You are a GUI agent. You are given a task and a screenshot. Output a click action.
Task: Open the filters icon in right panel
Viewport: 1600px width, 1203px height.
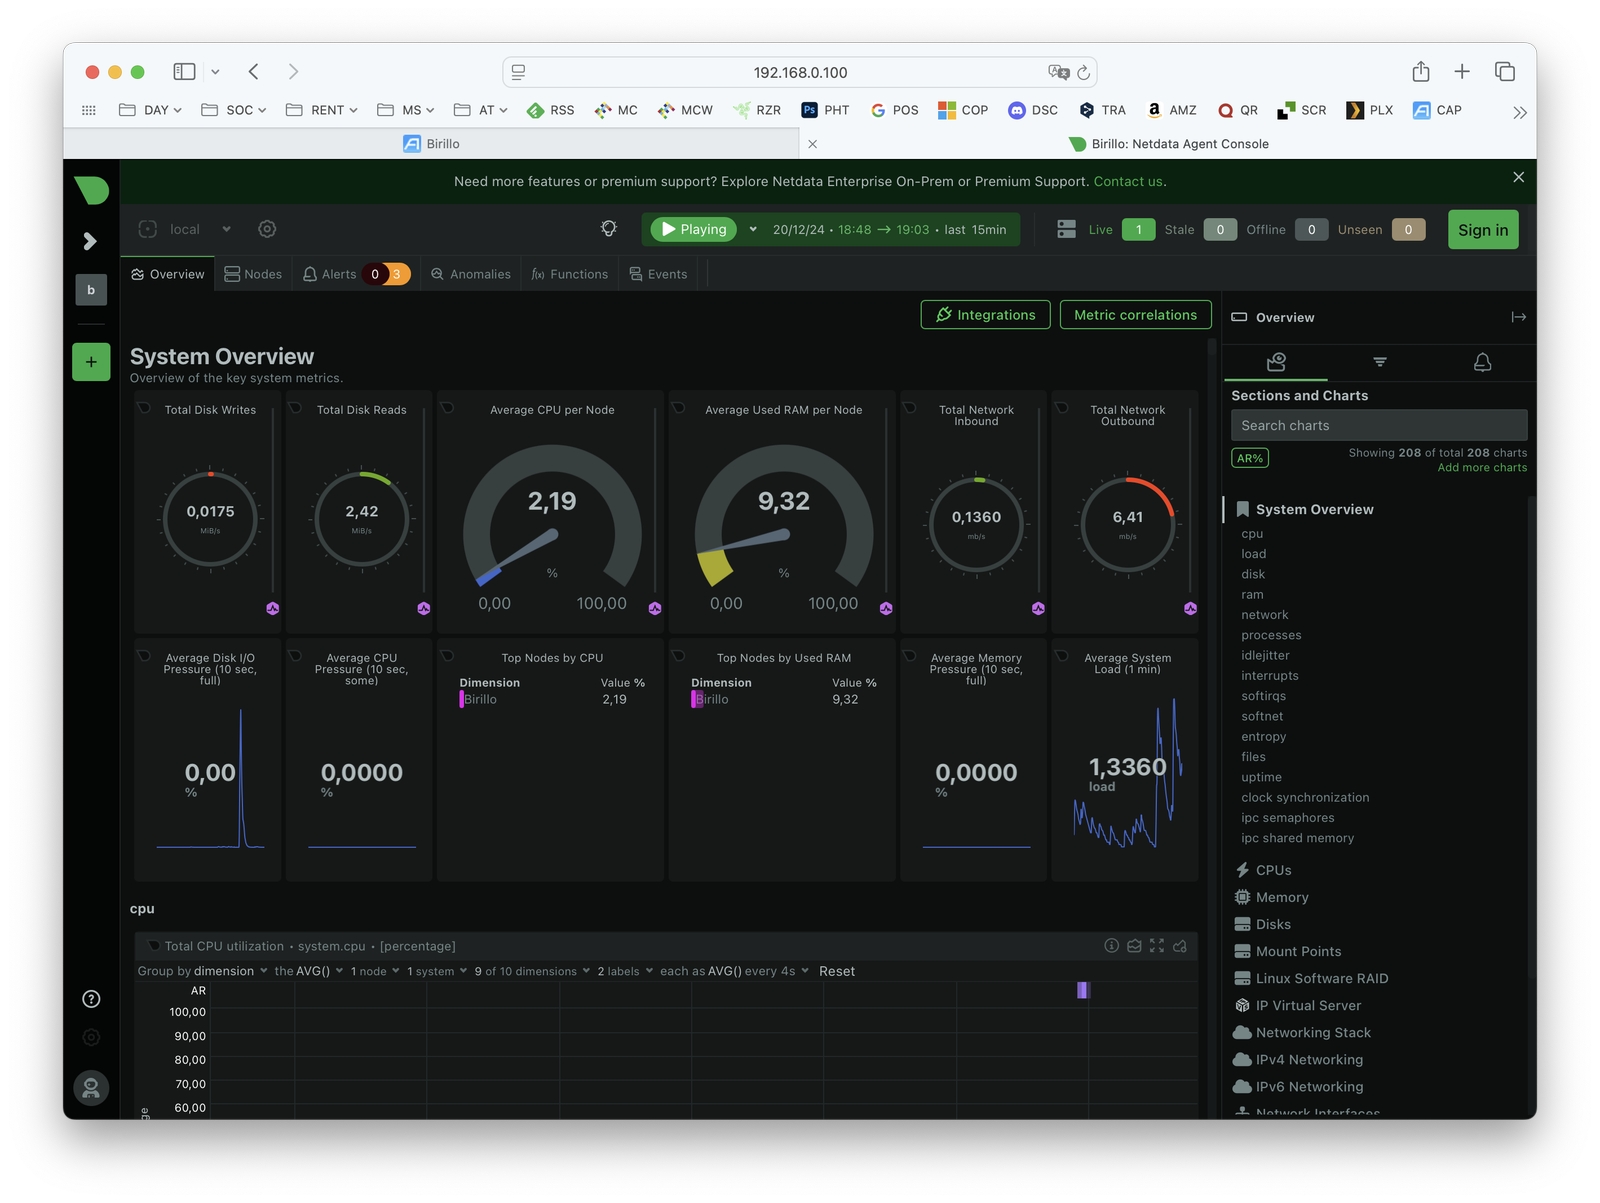(x=1379, y=362)
